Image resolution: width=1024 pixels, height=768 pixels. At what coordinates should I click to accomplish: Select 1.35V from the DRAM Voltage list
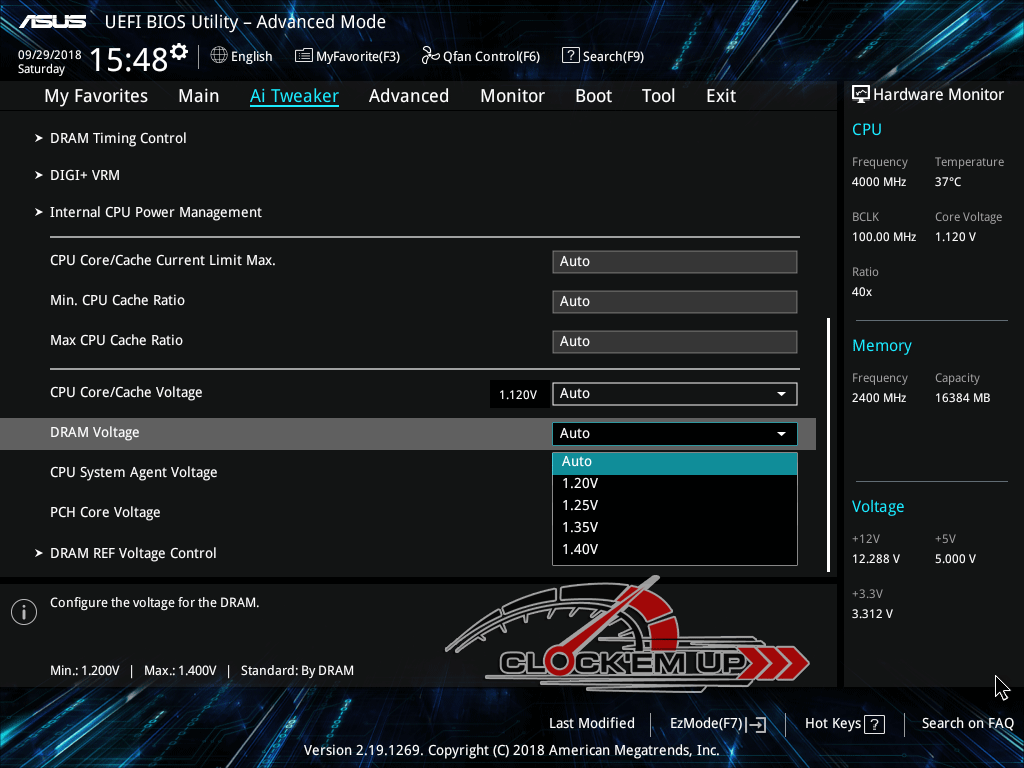point(580,527)
